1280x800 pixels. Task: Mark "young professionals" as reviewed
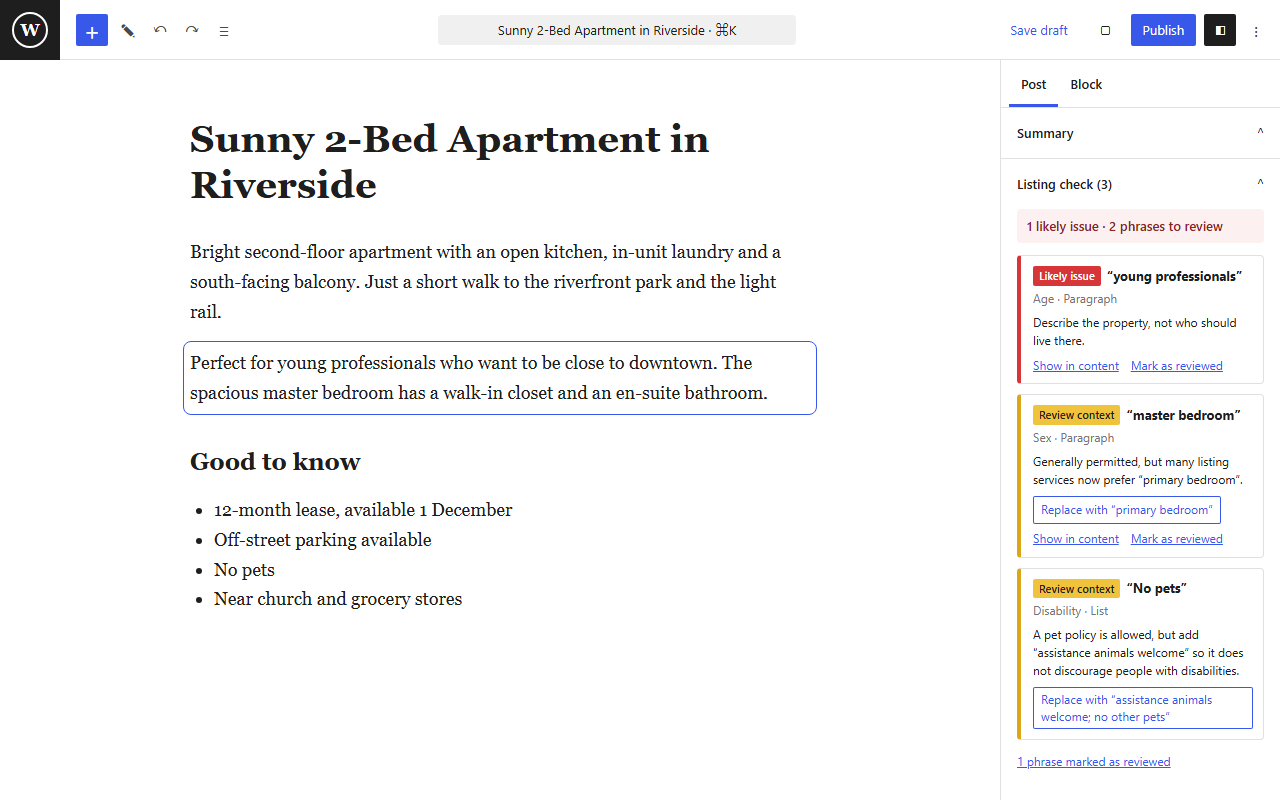(1177, 366)
